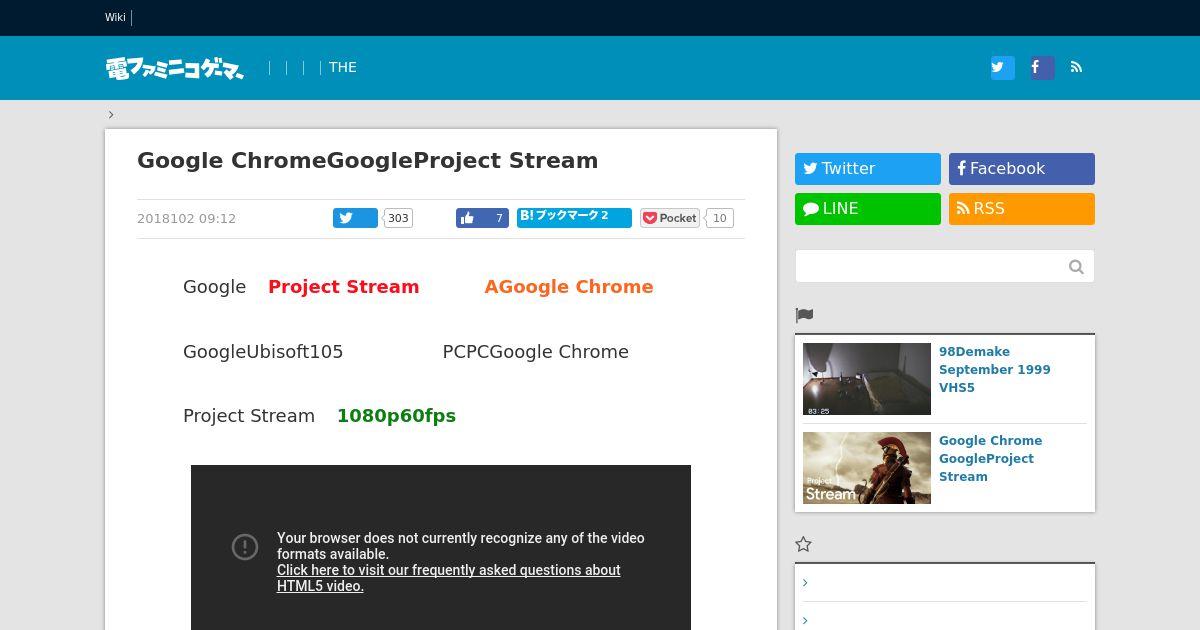Open the header RSS feed icon
The height and width of the screenshot is (630, 1200).
click(1077, 68)
